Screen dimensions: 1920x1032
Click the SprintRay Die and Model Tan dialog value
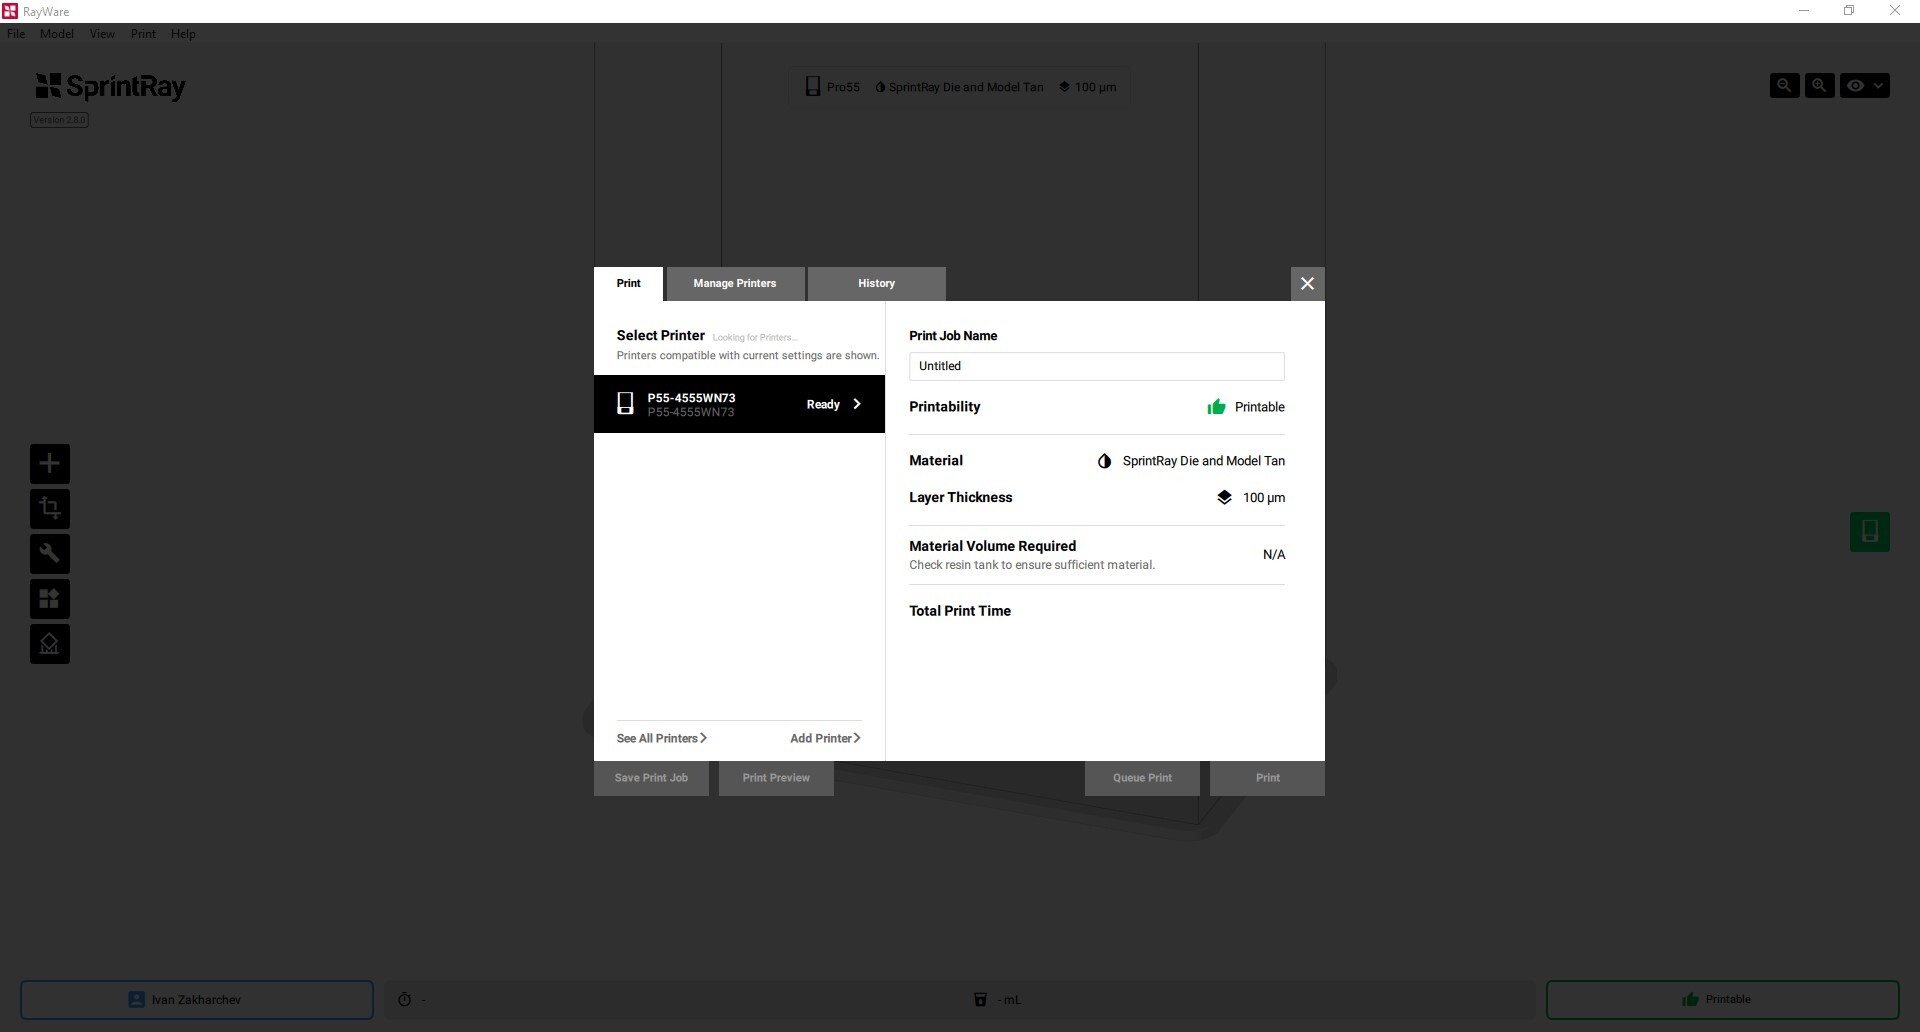[x=1204, y=461]
